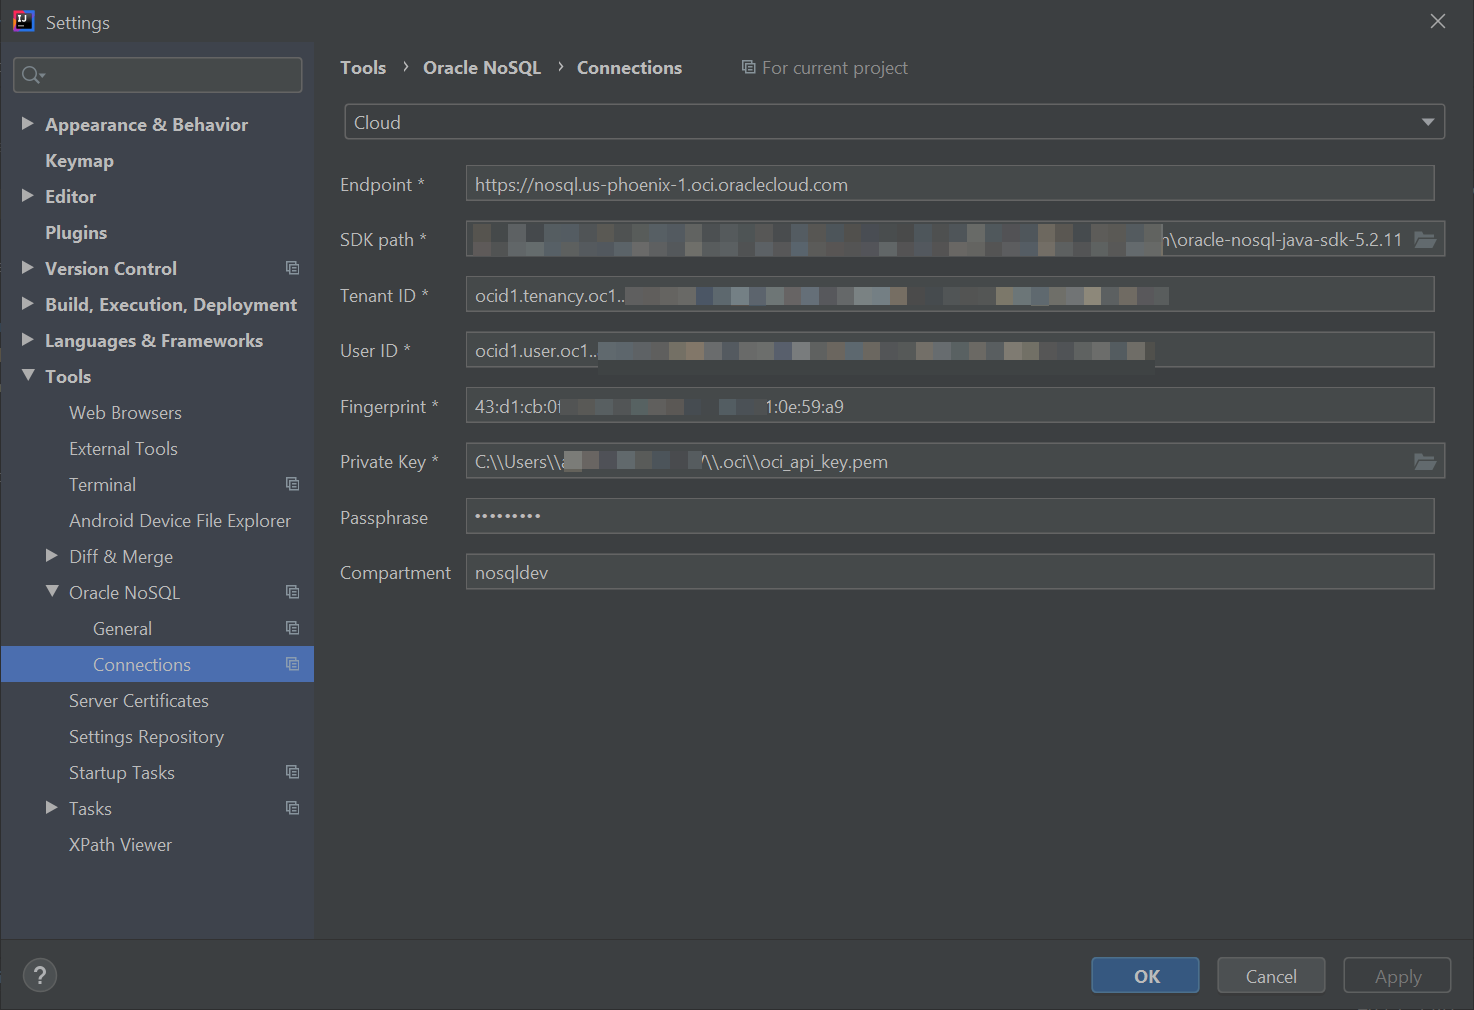The image size is (1474, 1010).
Task: Click the Cancel button
Action: 1270,976
